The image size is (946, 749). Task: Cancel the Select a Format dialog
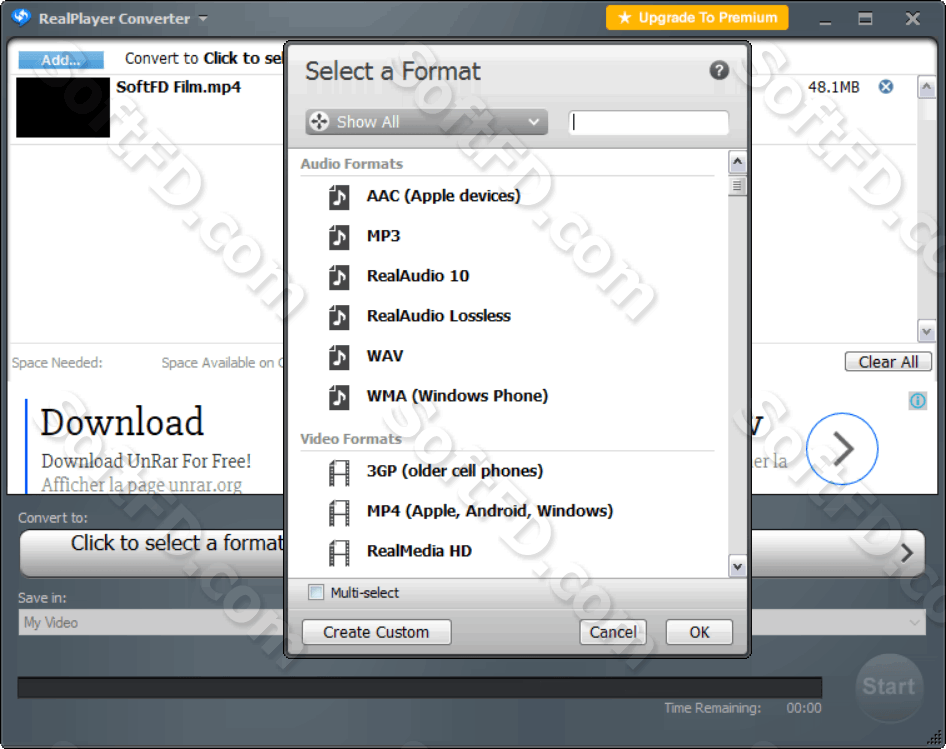click(613, 632)
